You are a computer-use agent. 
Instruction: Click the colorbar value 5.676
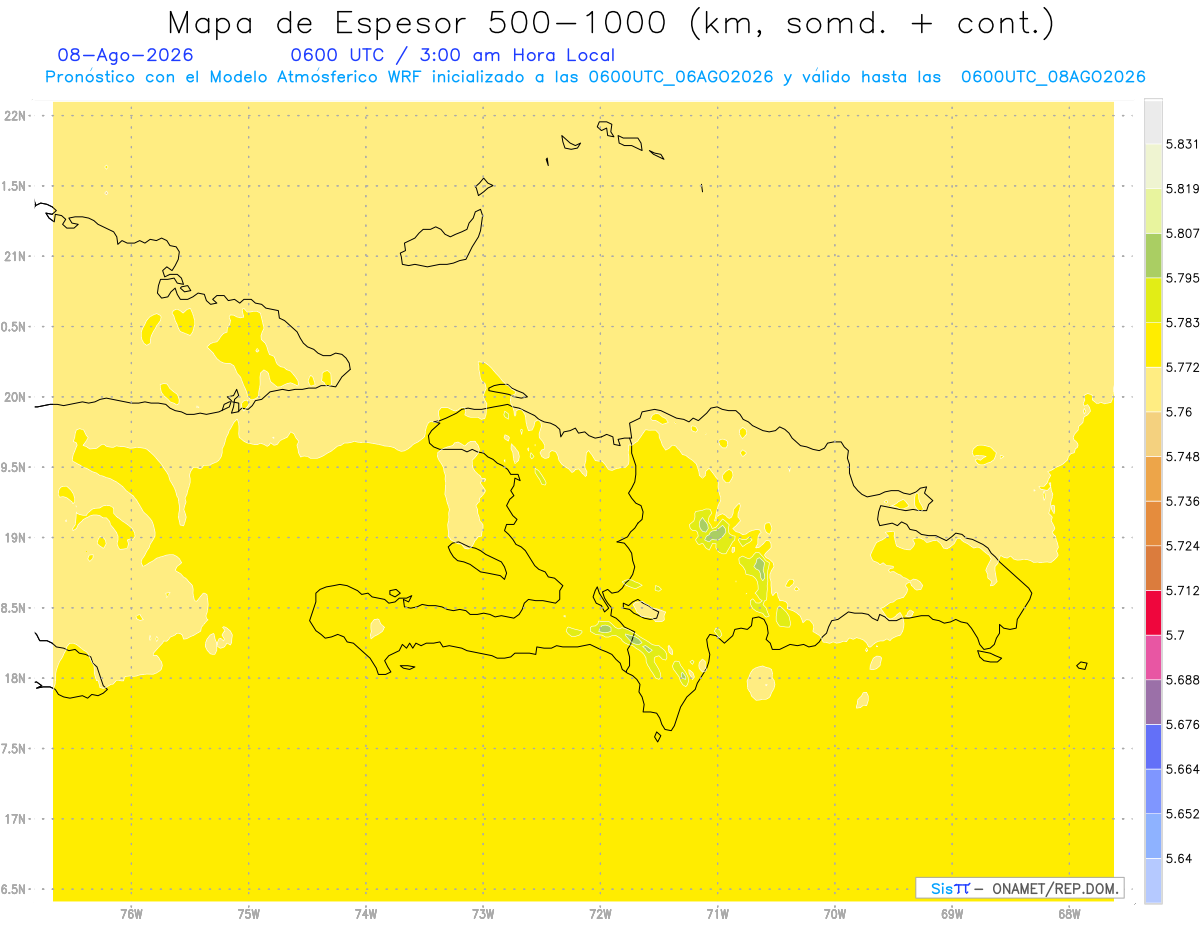click(x=1183, y=724)
